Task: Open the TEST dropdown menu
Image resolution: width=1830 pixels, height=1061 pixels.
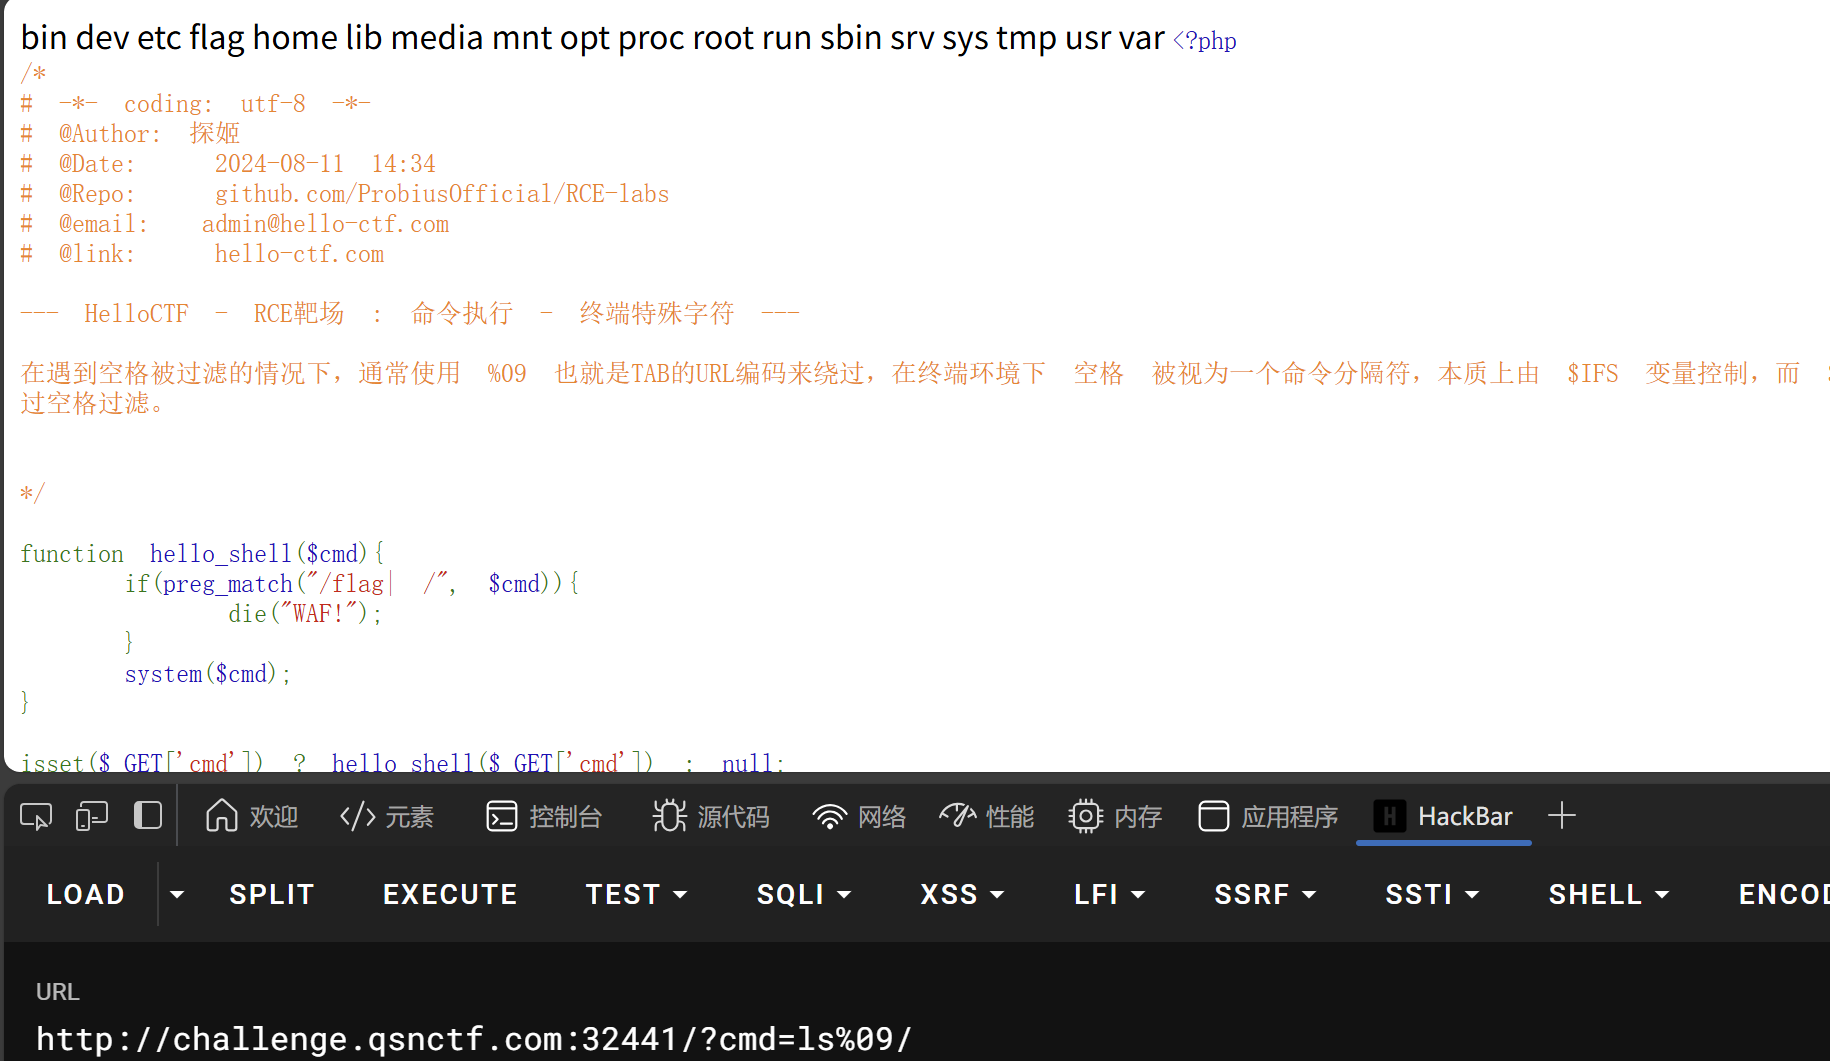Action: click(x=637, y=894)
